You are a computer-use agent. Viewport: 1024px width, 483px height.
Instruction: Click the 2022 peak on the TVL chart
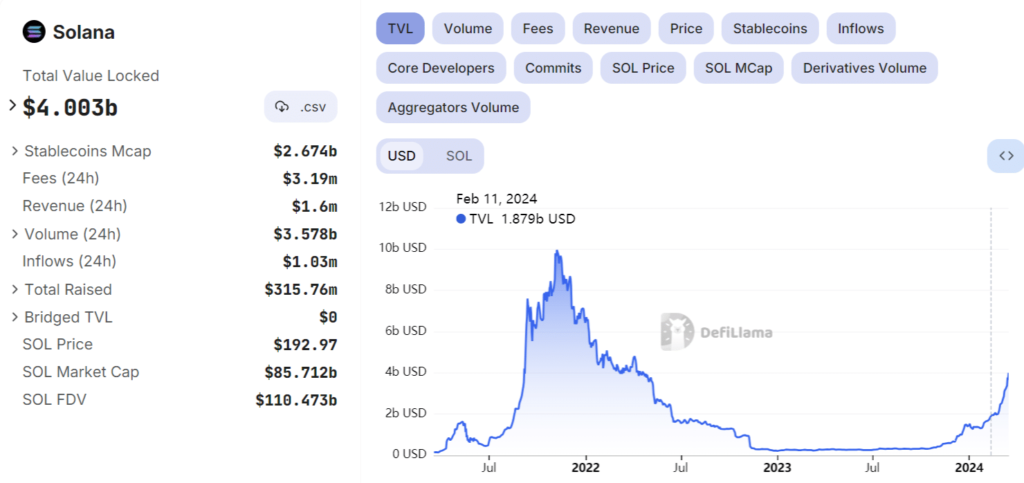tap(557, 252)
